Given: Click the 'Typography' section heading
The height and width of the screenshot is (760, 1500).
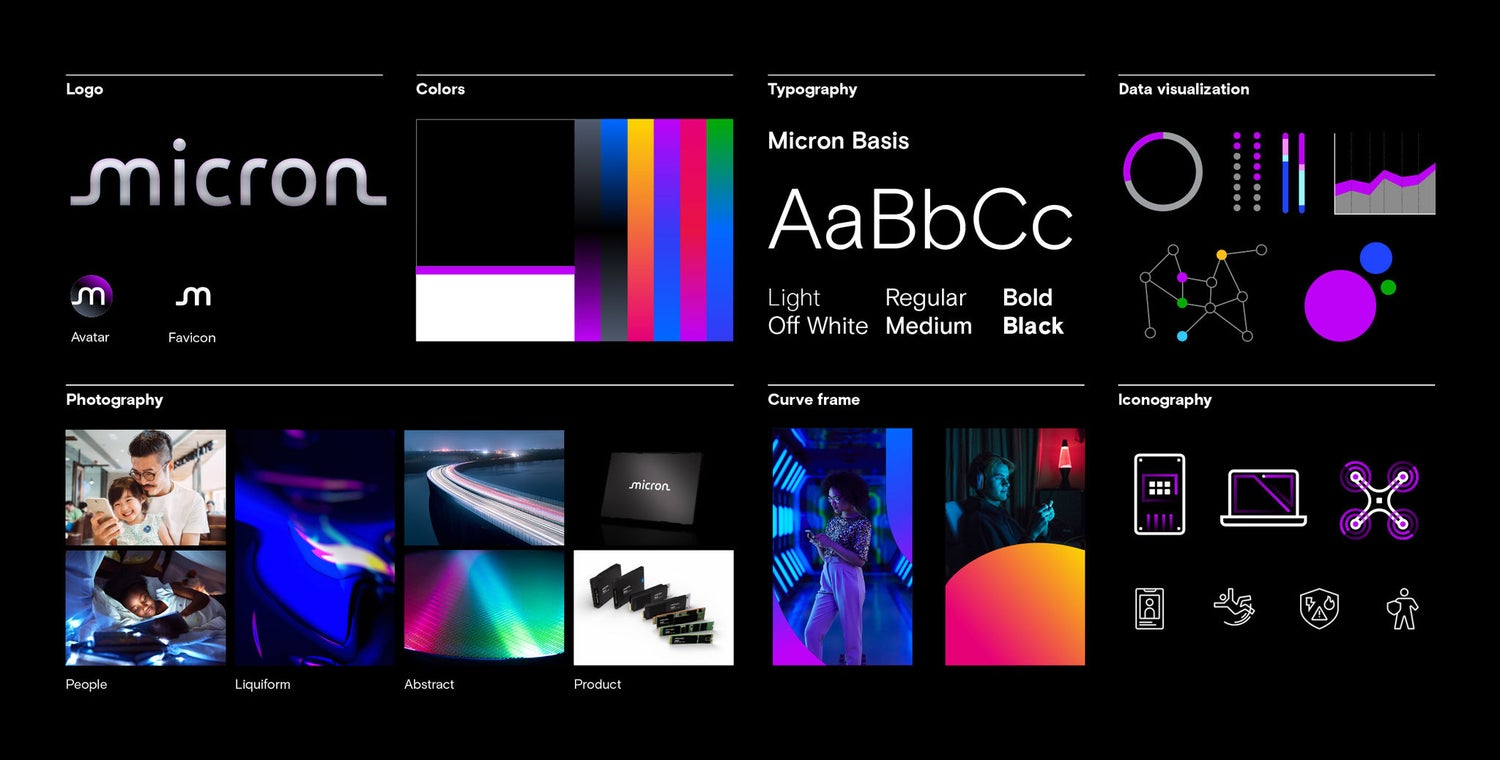Looking at the screenshot, I should 812,90.
